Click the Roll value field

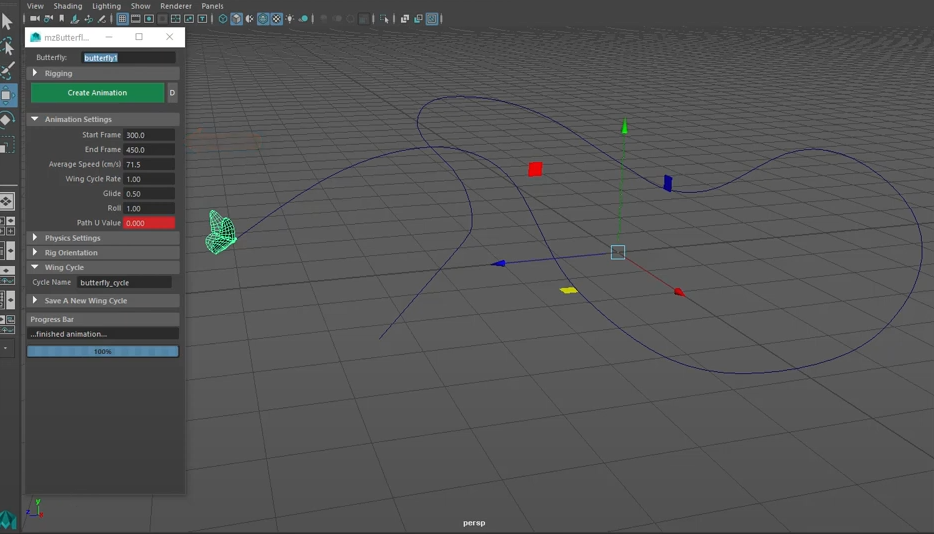click(149, 208)
